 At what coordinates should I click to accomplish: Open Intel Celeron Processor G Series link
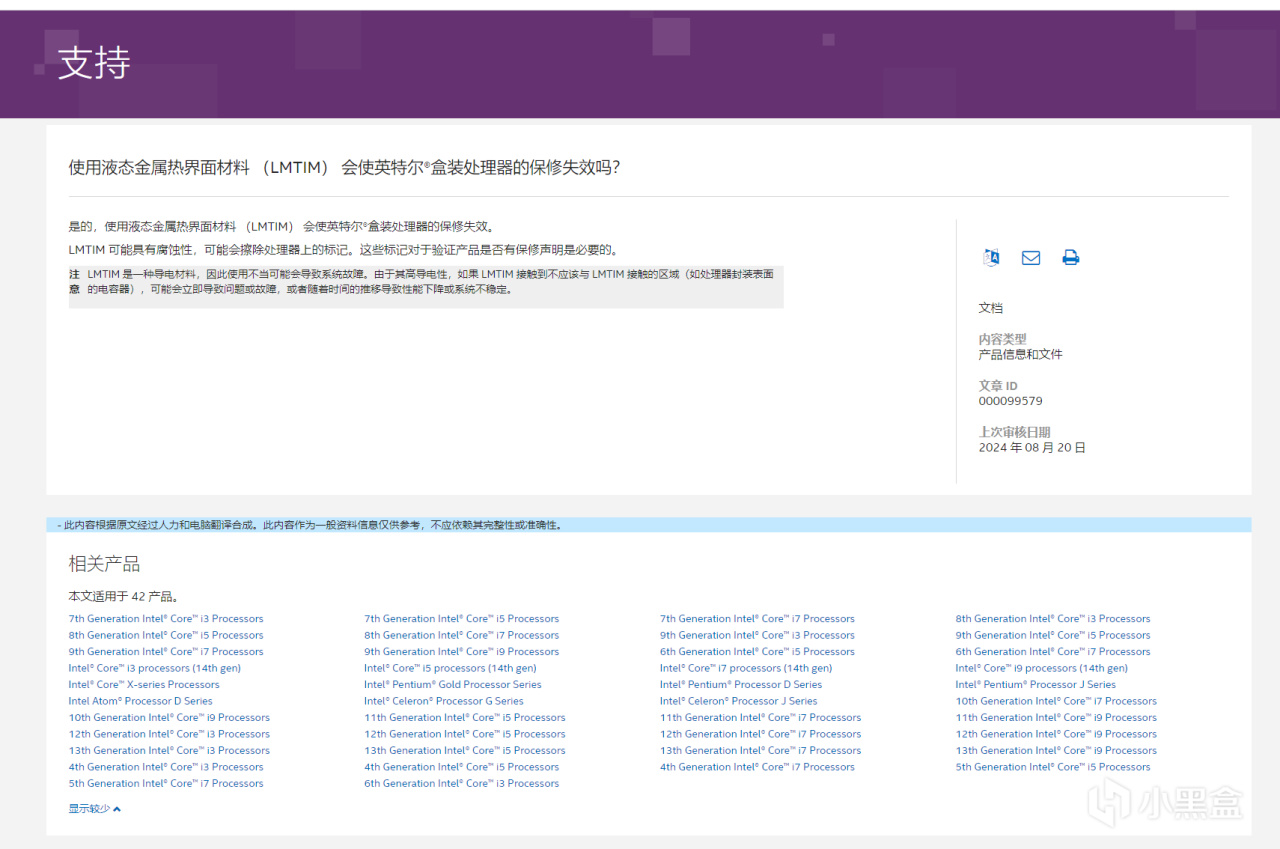pos(444,701)
